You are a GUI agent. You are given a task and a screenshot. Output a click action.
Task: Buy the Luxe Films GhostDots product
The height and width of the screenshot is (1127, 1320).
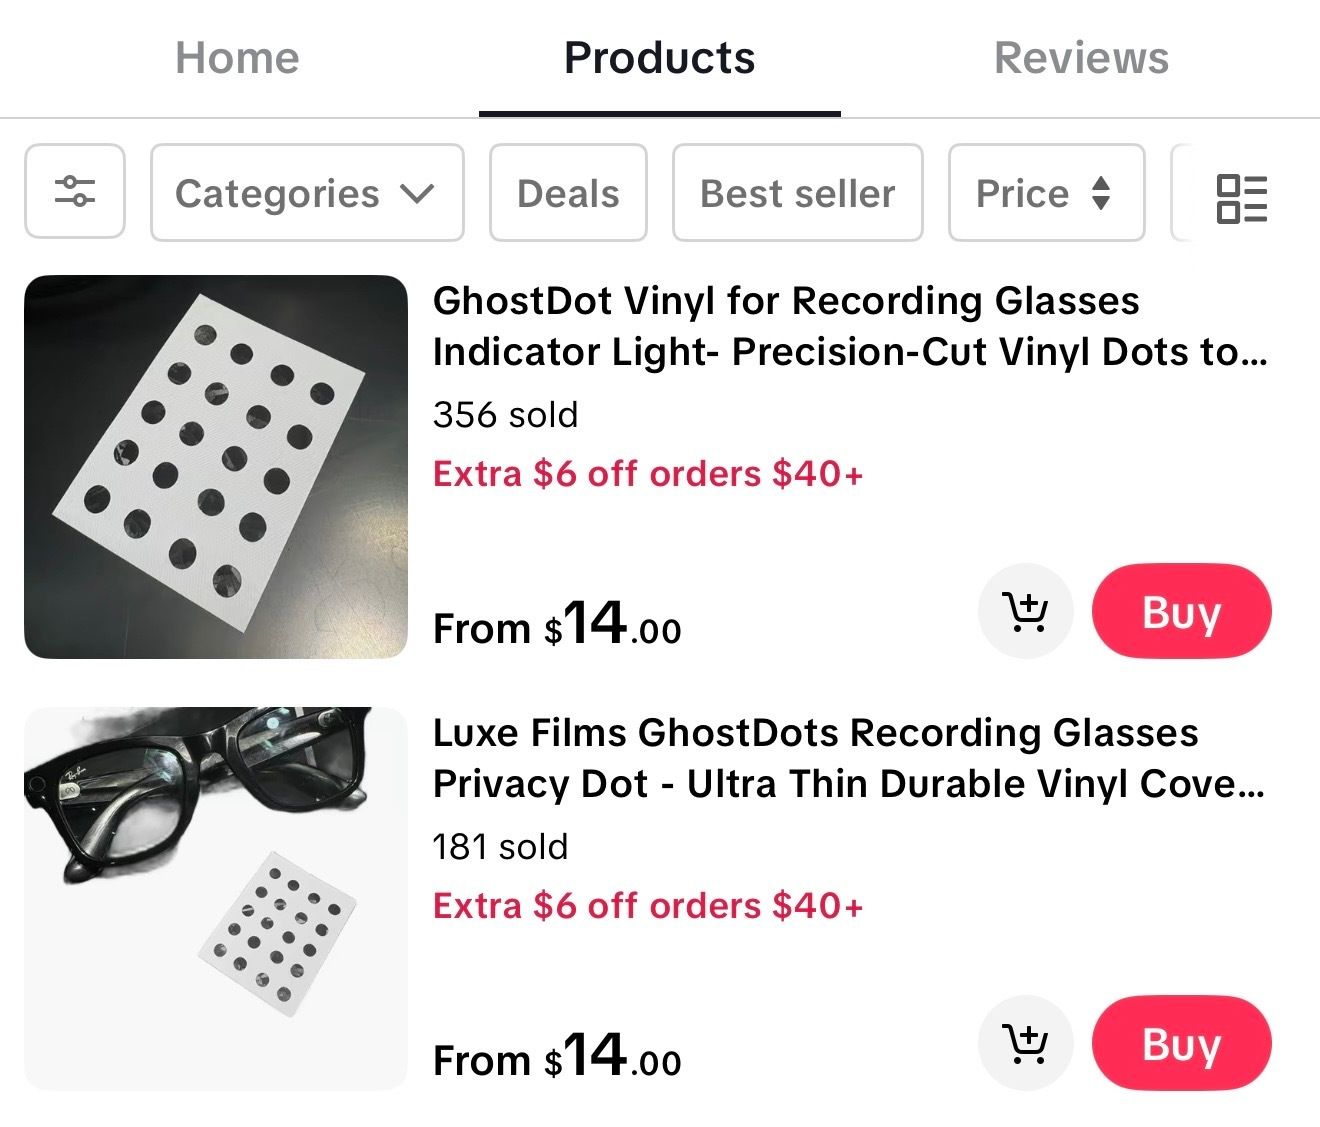coord(1181,1043)
